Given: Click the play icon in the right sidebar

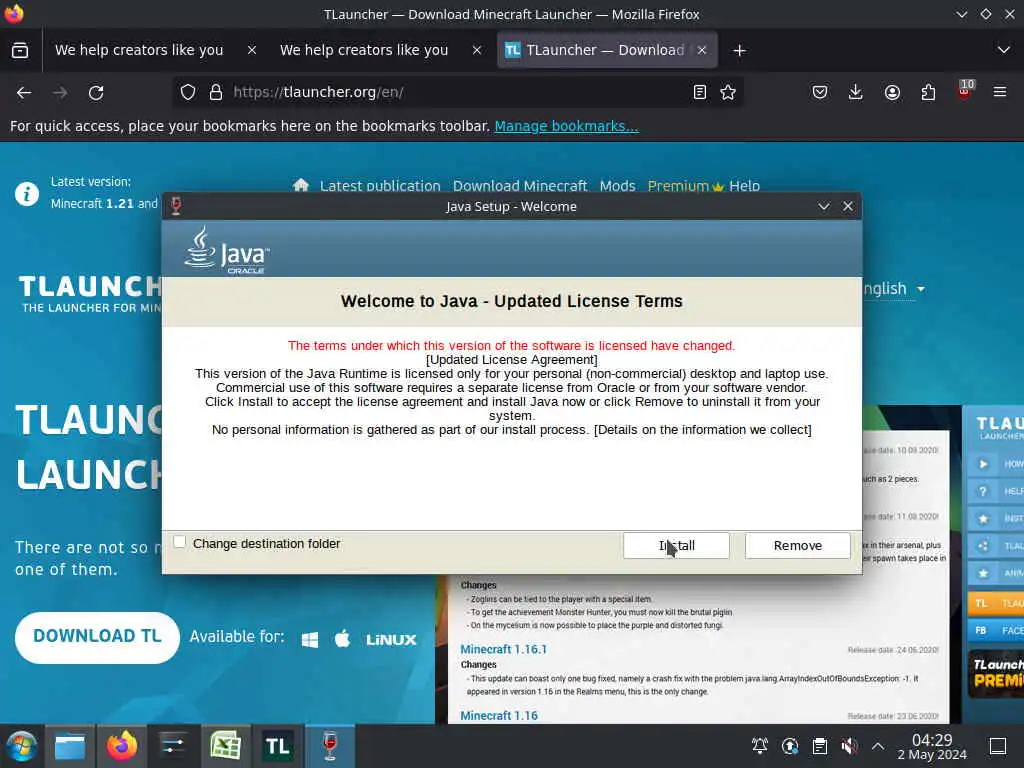Looking at the screenshot, I should tap(984, 464).
